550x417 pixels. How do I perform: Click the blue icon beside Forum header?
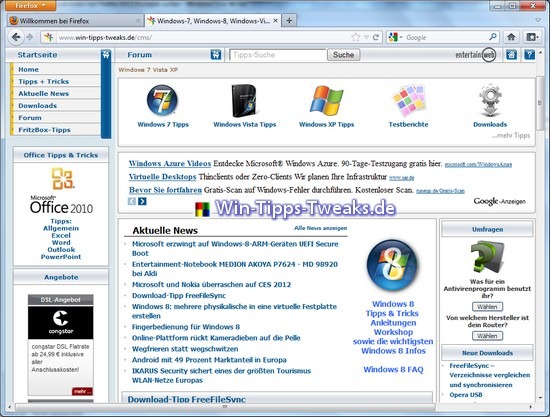pos(216,55)
